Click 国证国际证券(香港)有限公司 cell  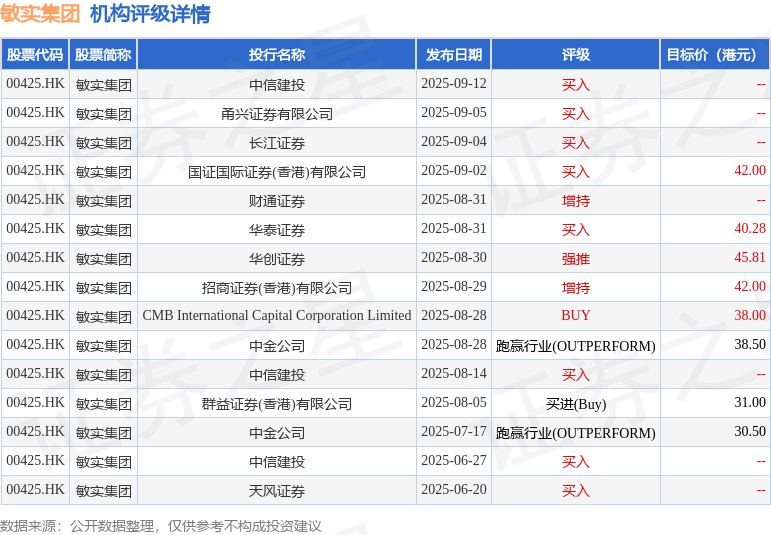point(277,172)
